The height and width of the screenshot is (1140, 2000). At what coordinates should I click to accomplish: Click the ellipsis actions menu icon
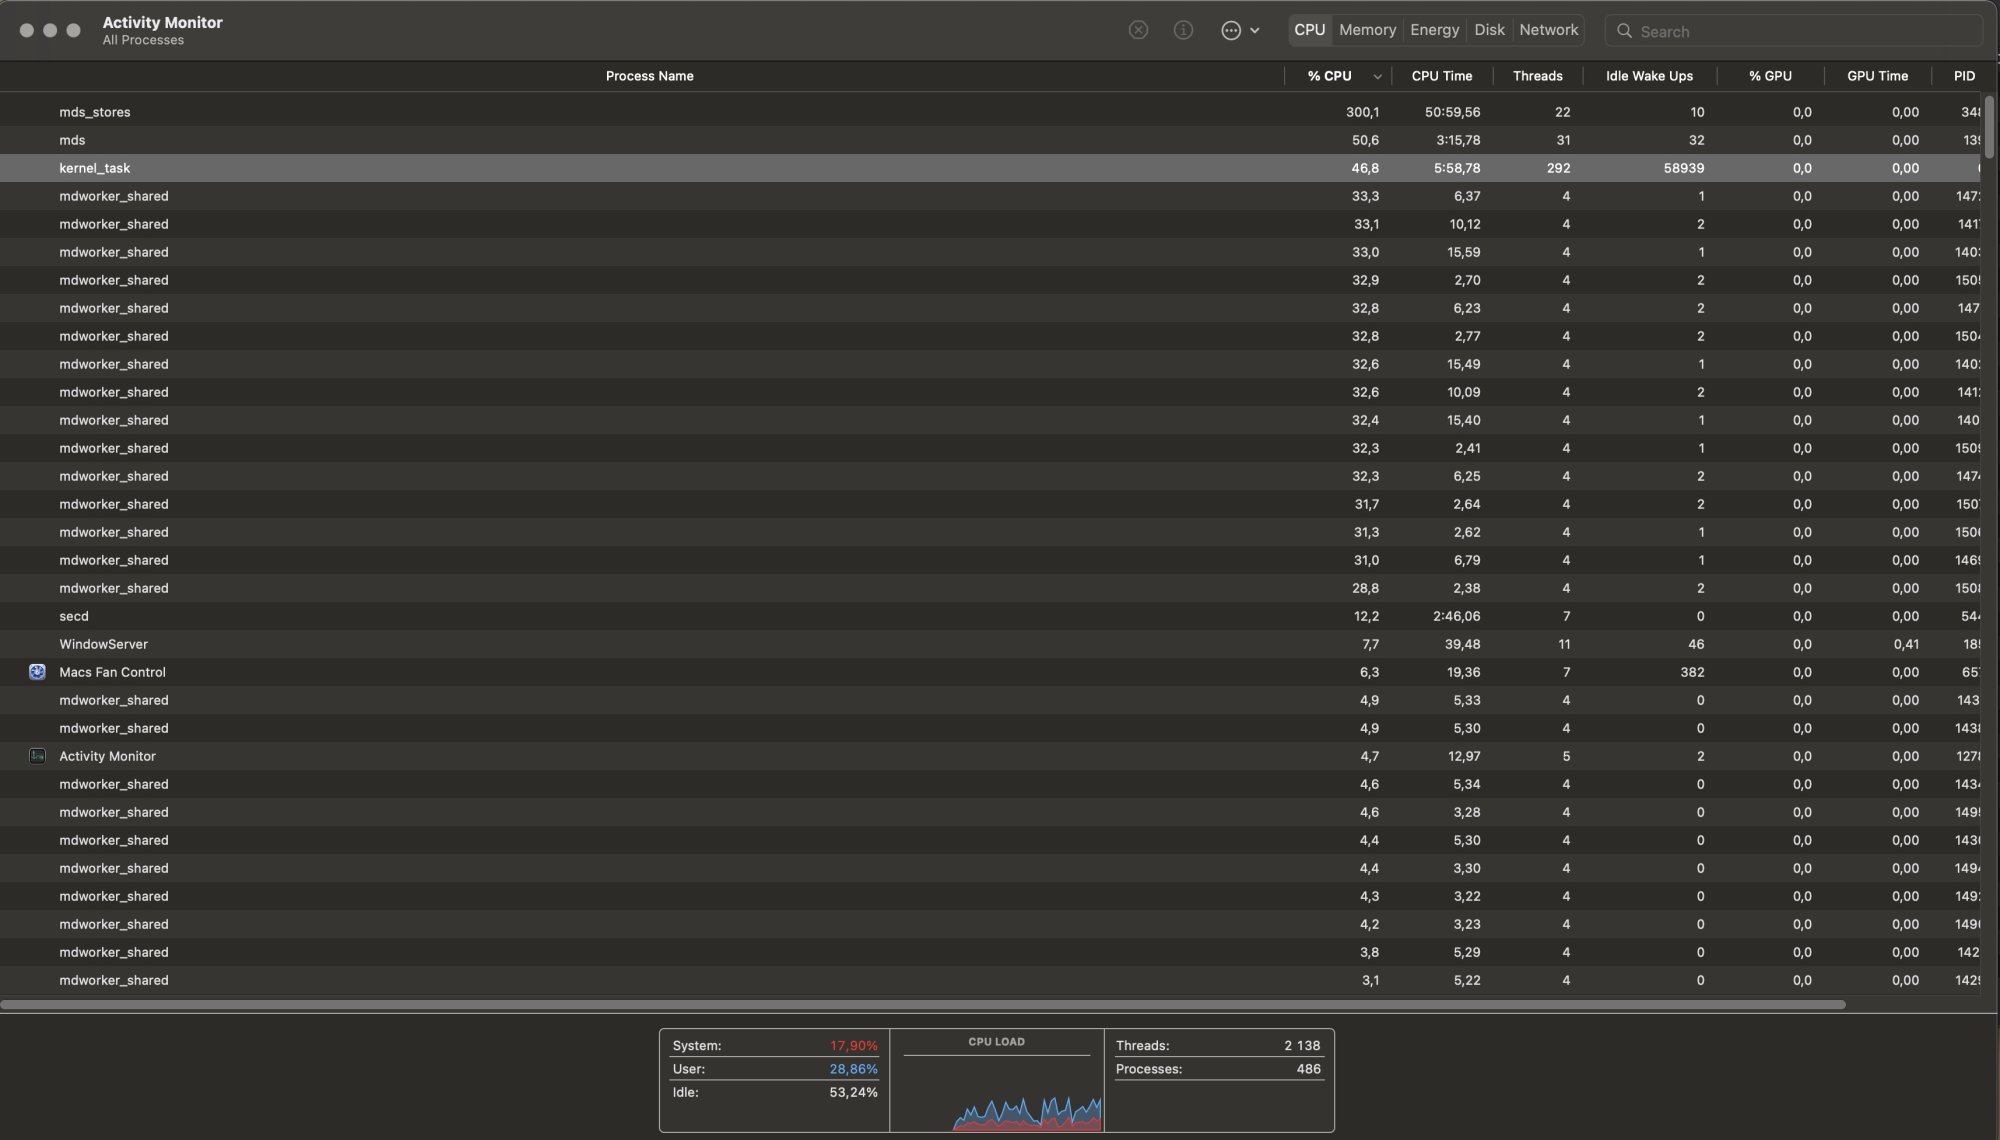point(1230,30)
